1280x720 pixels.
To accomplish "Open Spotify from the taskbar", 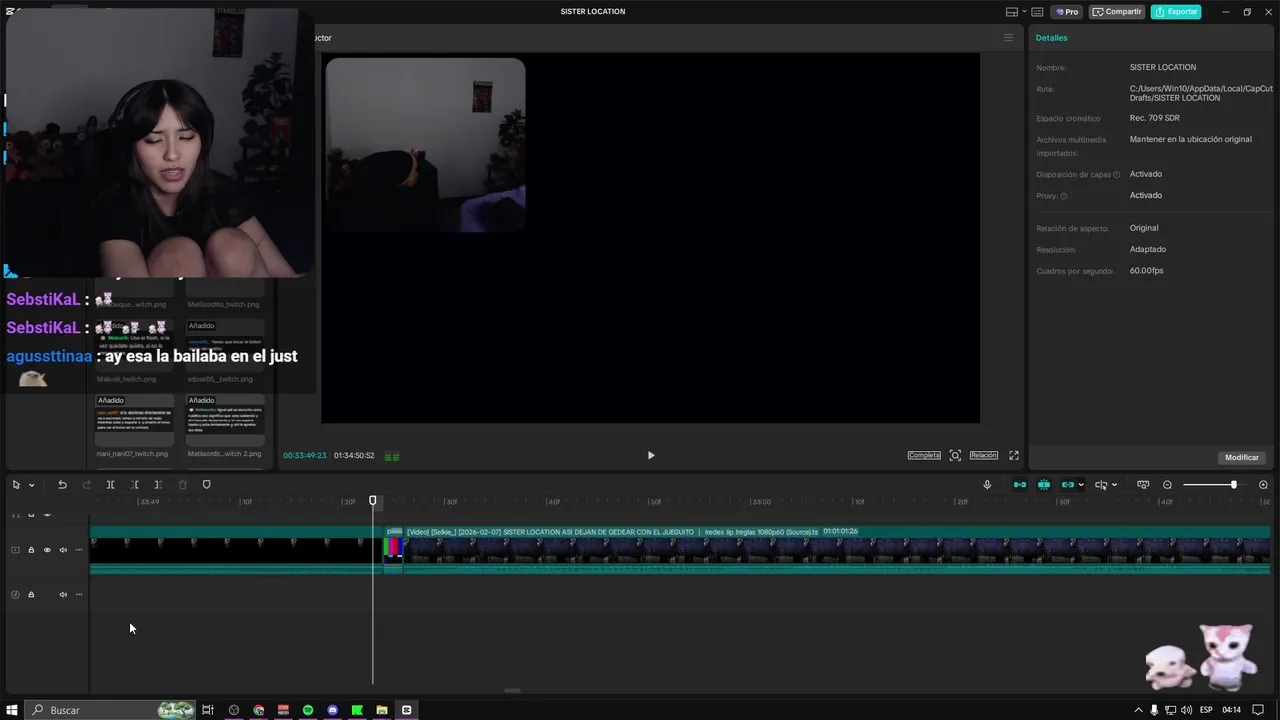I will [308, 710].
